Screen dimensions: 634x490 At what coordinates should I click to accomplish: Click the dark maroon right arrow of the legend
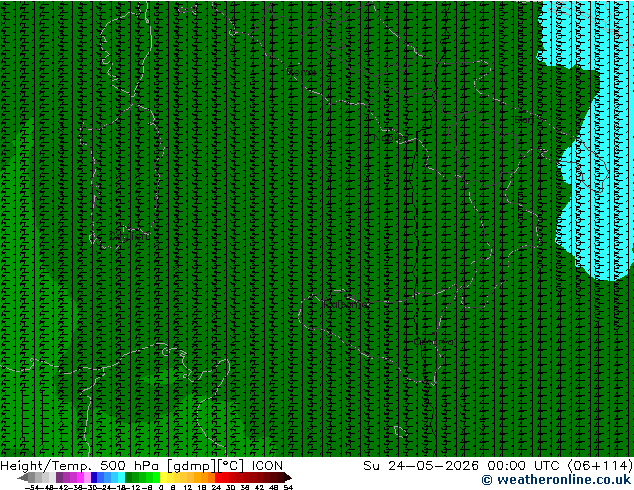click(x=287, y=477)
